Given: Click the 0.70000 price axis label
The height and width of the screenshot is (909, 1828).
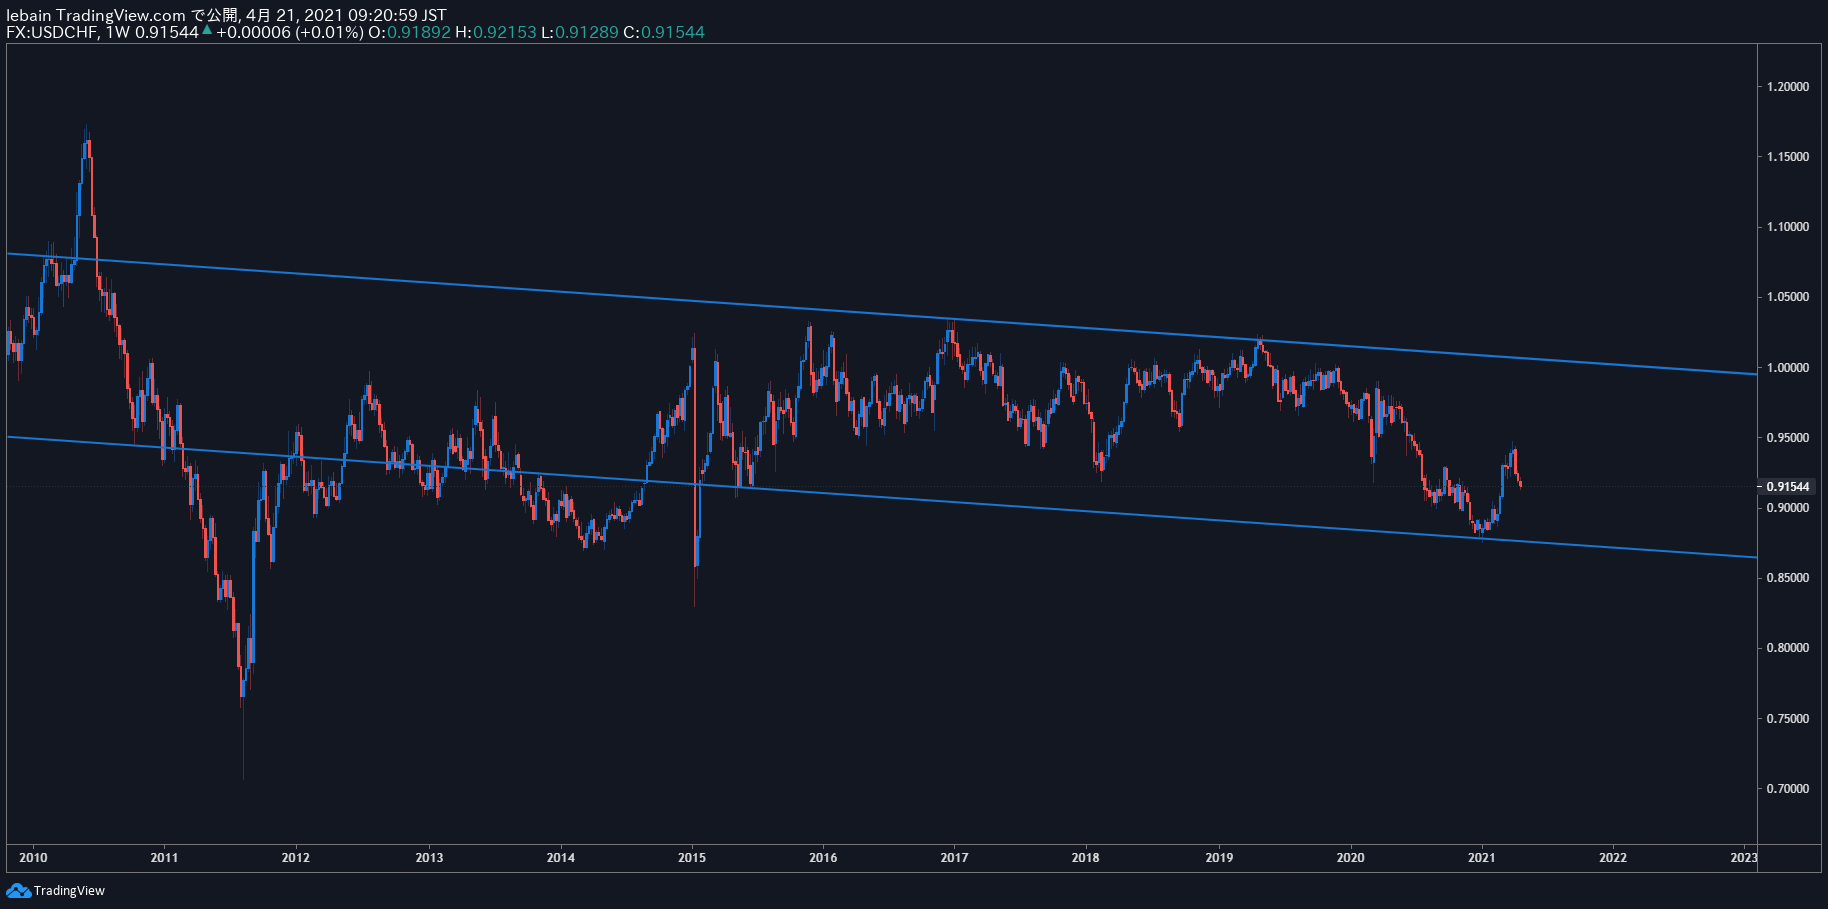Looking at the screenshot, I should [x=1788, y=789].
